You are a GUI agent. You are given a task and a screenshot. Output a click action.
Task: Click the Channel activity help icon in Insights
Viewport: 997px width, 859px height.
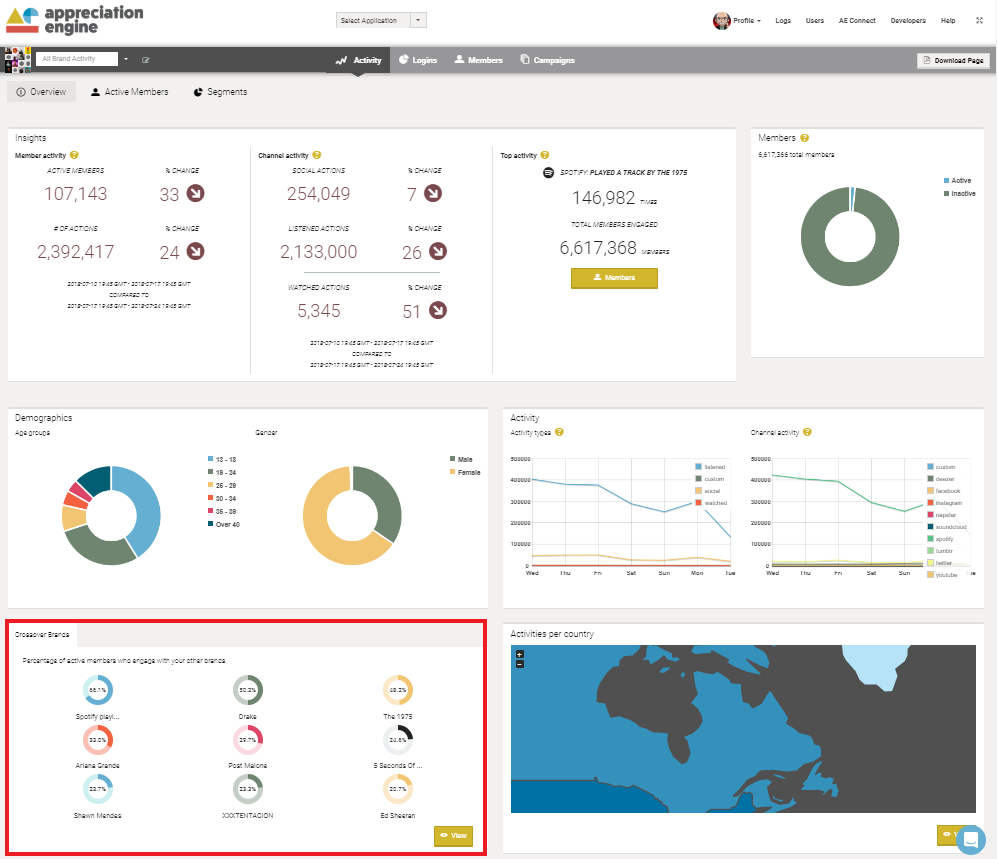(317, 155)
